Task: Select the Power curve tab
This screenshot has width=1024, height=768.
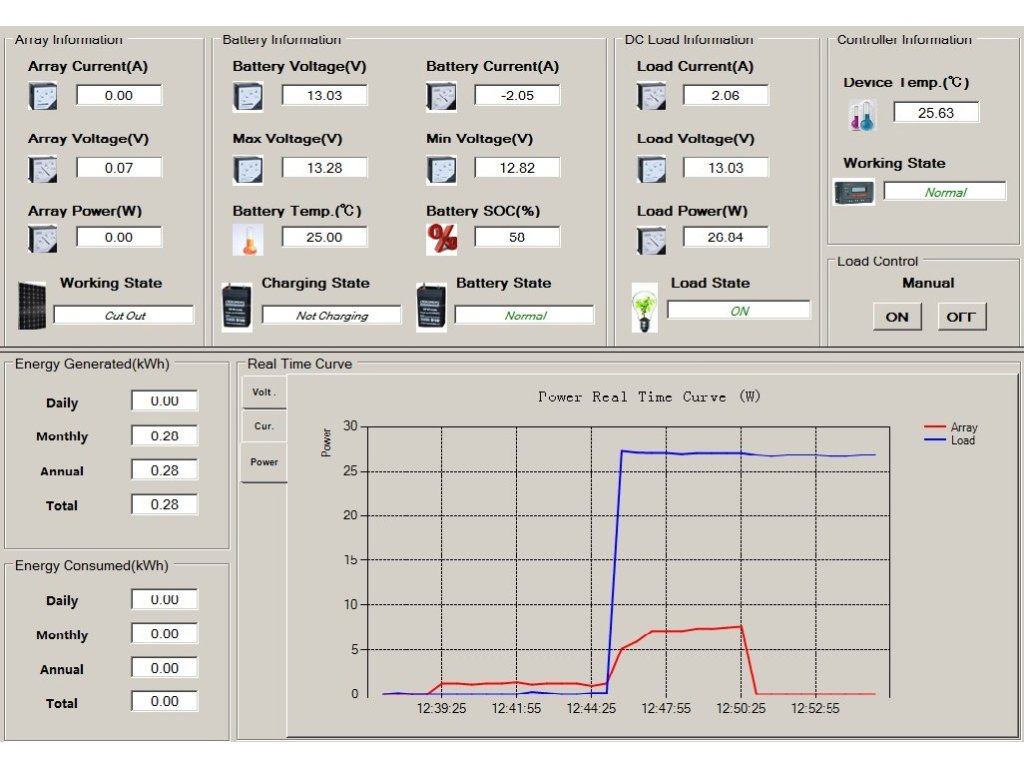Action: pos(264,462)
